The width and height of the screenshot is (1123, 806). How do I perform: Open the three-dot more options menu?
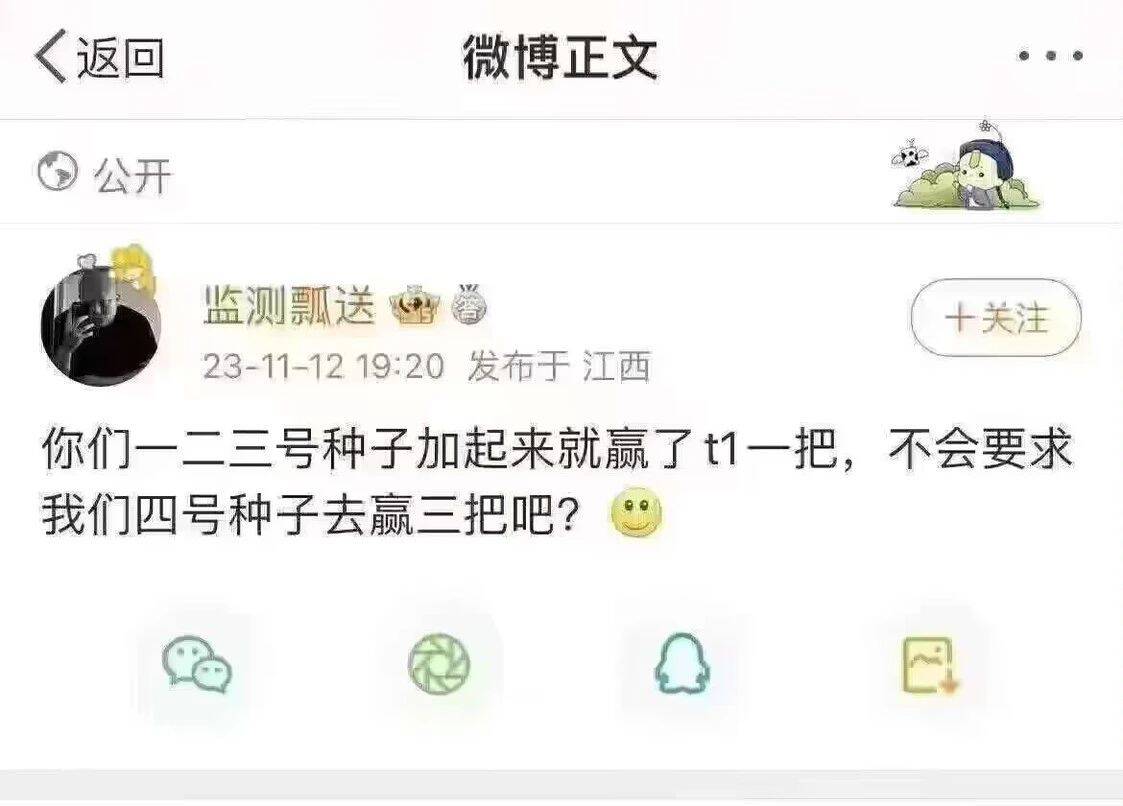pyautogui.click(x=1051, y=56)
